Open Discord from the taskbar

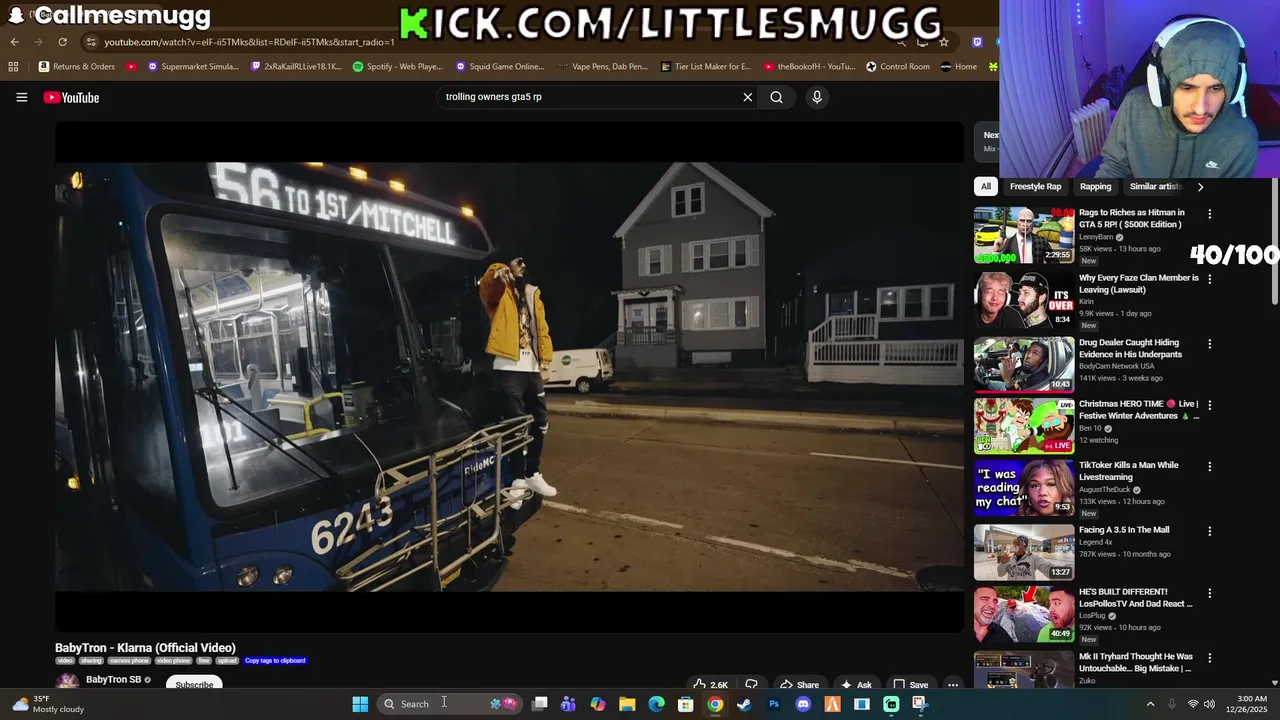803,704
